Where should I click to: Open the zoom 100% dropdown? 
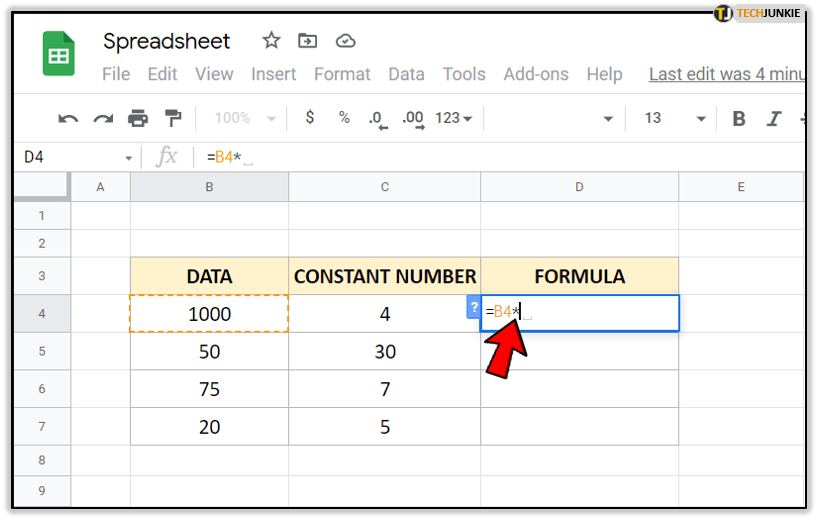[241, 118]
